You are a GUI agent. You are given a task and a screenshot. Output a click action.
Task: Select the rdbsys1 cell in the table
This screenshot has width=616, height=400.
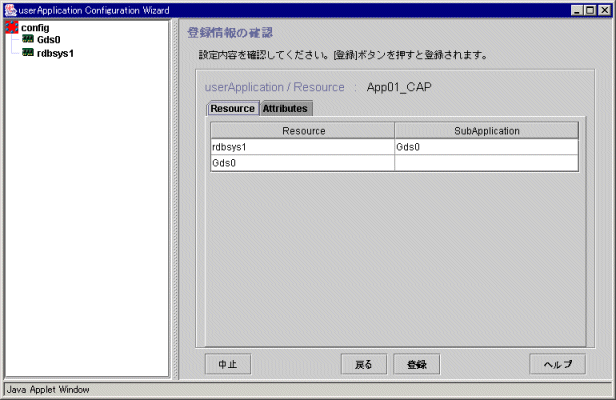point(302,147)
